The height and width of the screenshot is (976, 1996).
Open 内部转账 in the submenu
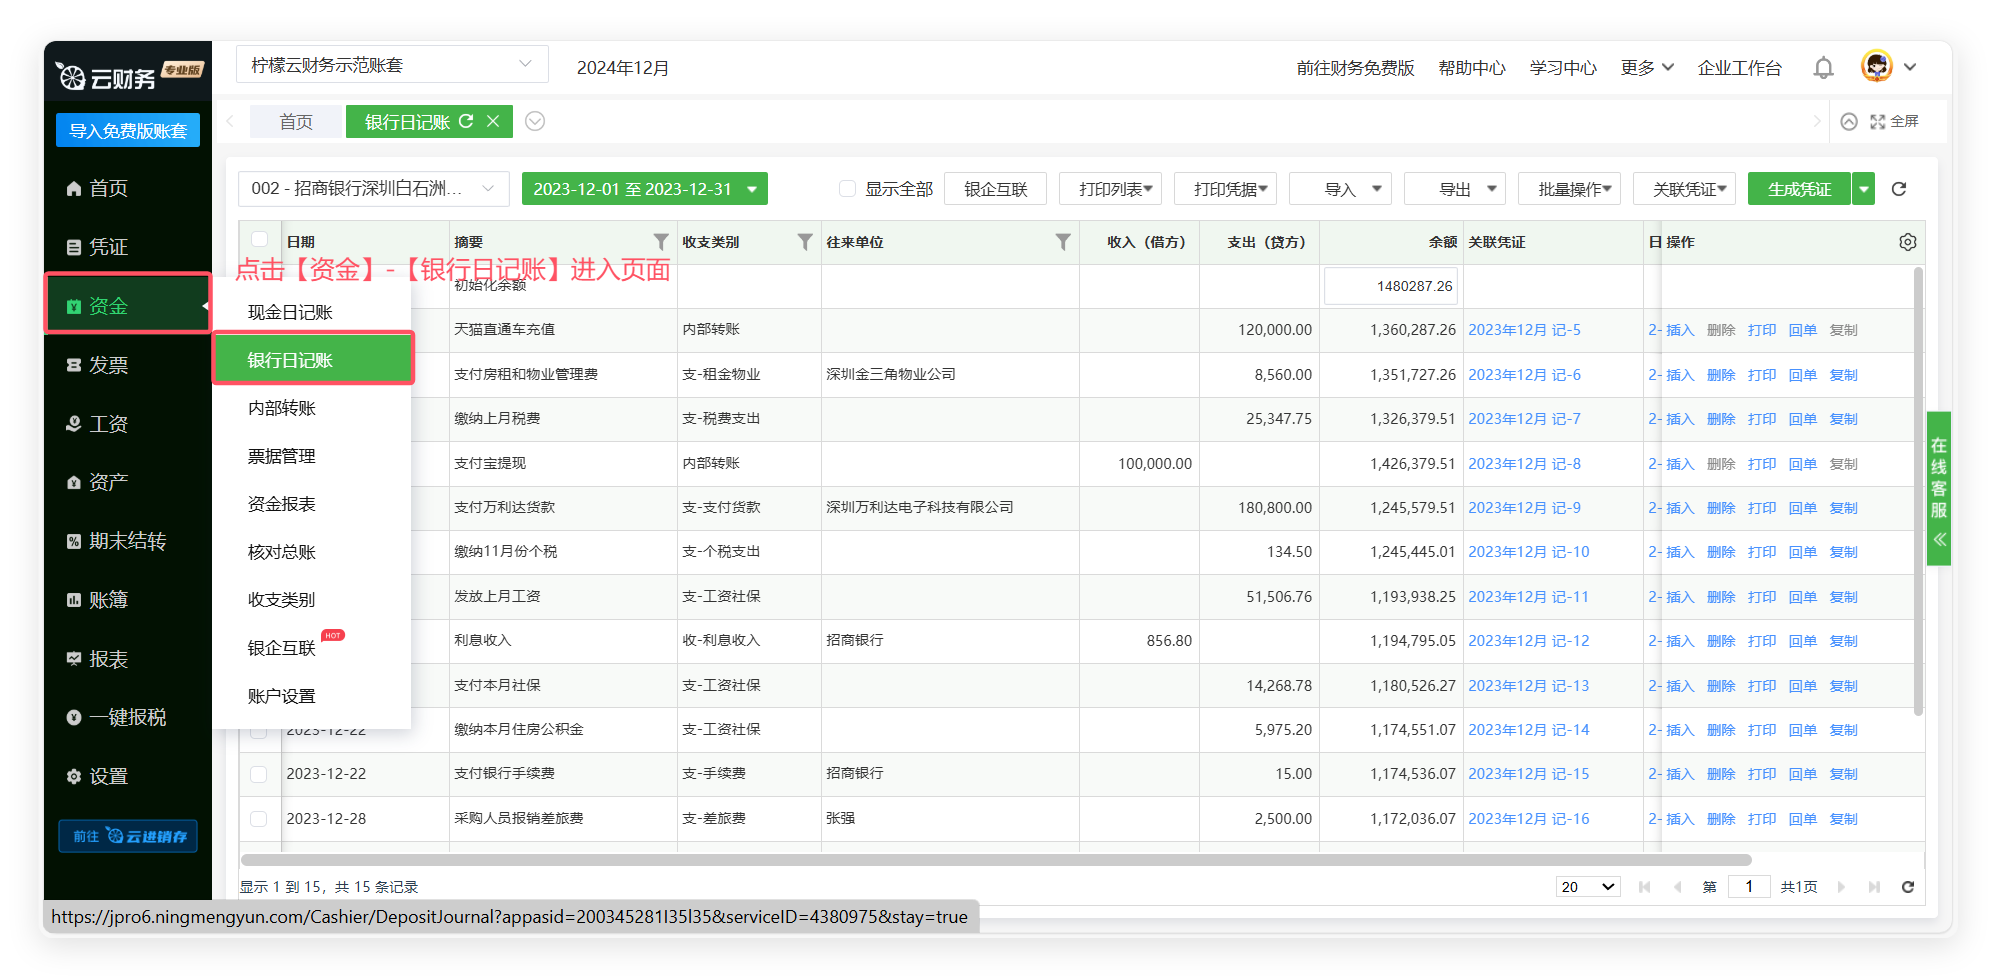click(x=282, y=409)
